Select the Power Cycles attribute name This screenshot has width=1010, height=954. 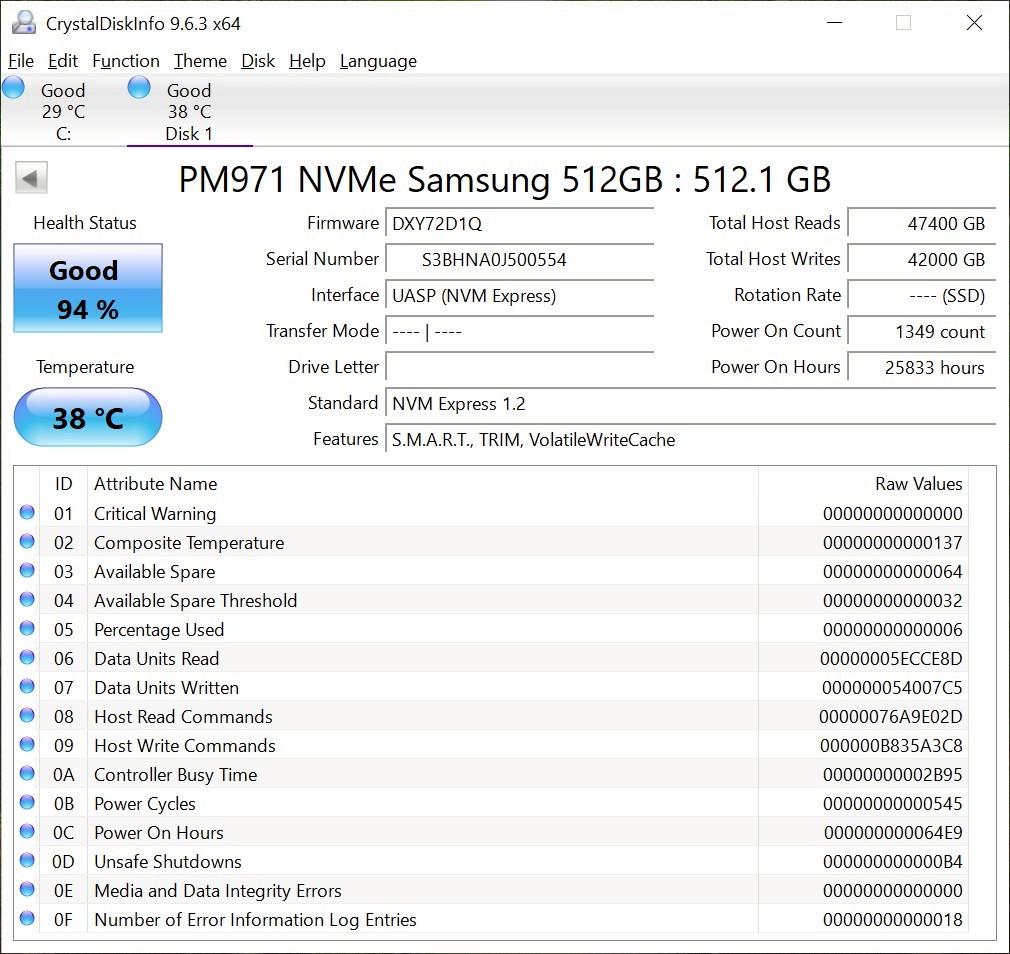[145, 803]
